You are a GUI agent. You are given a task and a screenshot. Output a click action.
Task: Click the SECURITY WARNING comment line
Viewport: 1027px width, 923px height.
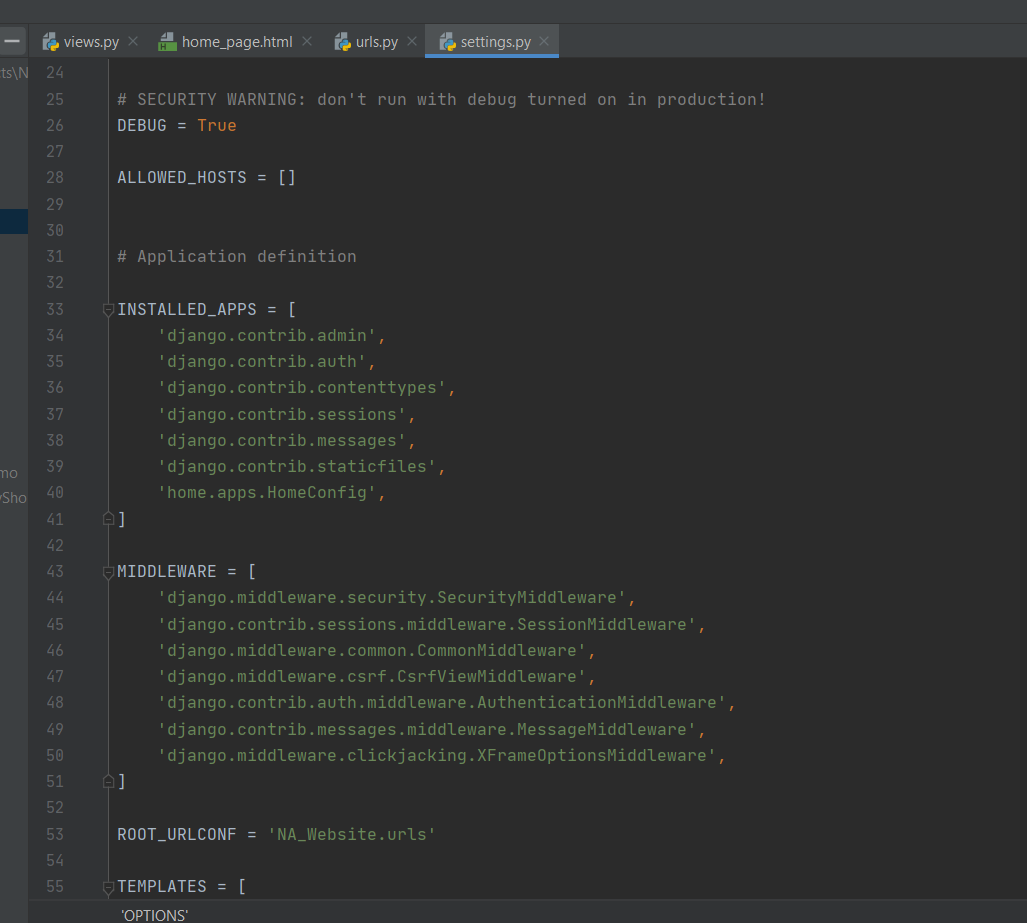click(x=441, y=100)
